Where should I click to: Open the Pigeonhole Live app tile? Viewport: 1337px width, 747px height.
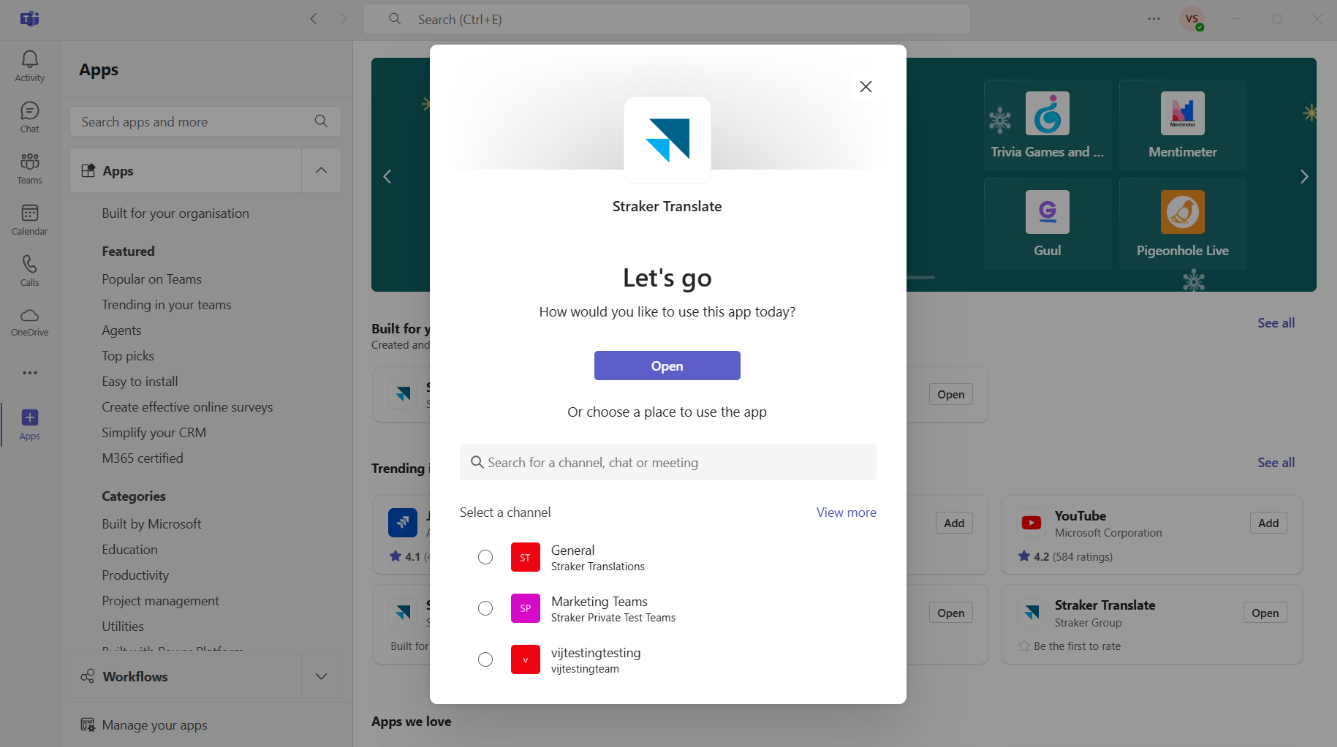(1183, 224)
